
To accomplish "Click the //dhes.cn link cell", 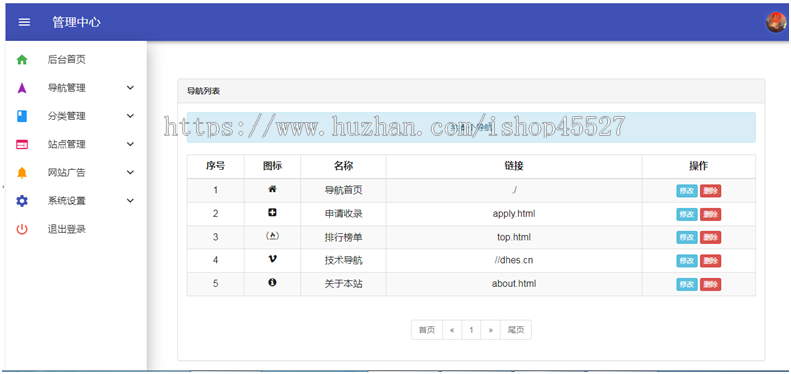I will [x=514, y=260].
